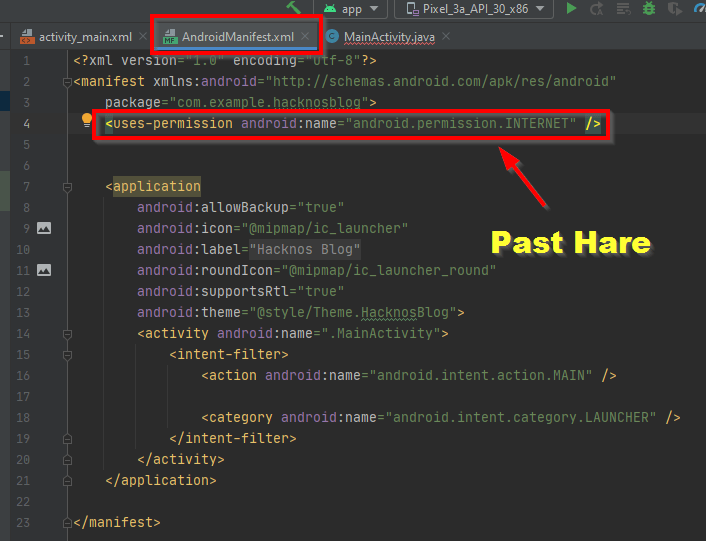
Task: Click the @mipmap/ic_launcher_round value
Action: tap(389, 270)
